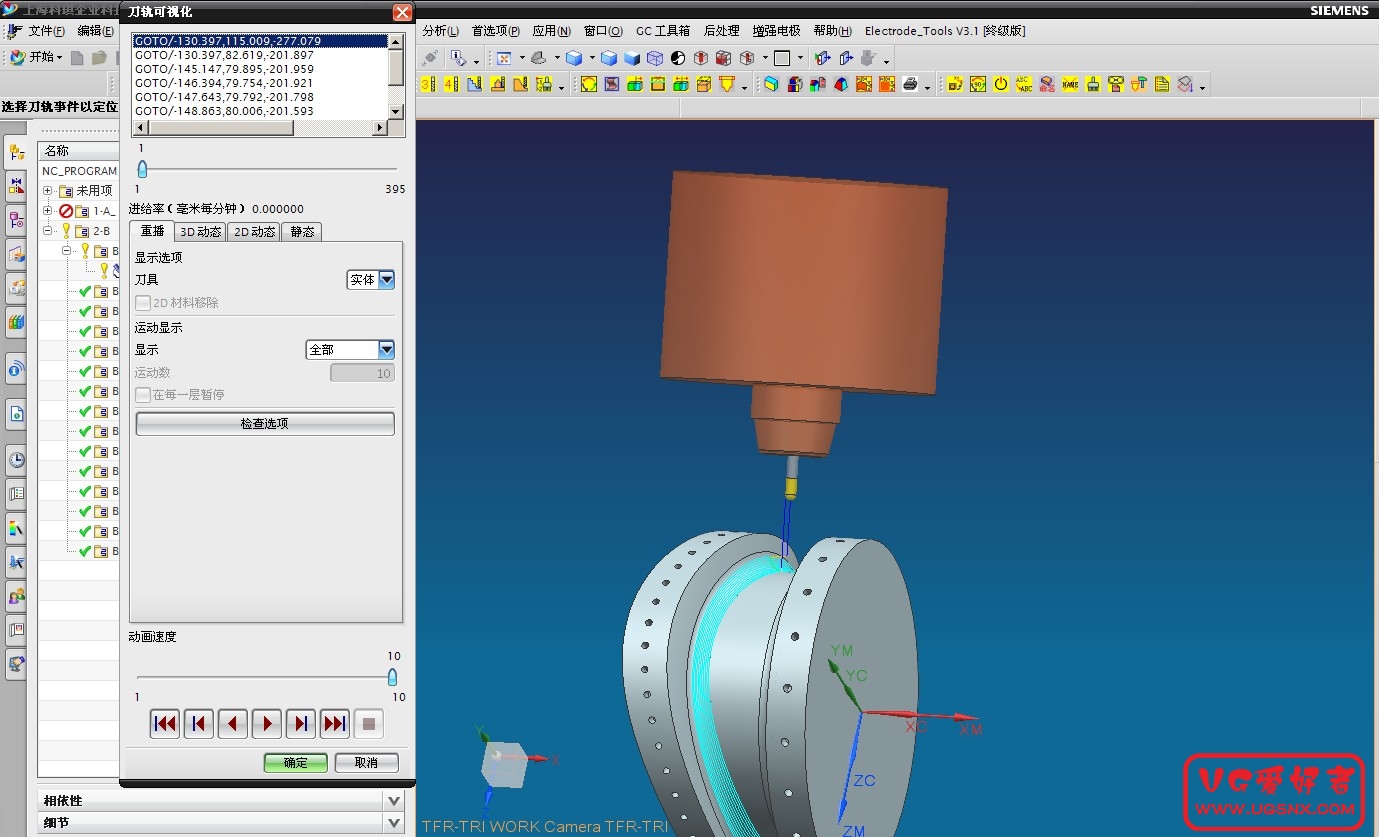The image size is (1379, 837).
Task: Collapse the 2-B program group node
Action: point(47,231)
